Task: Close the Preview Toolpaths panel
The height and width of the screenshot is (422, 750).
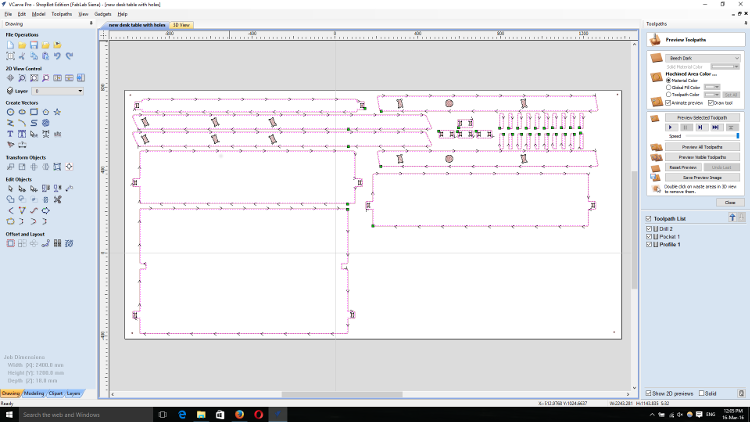Action: pos(730,202)
